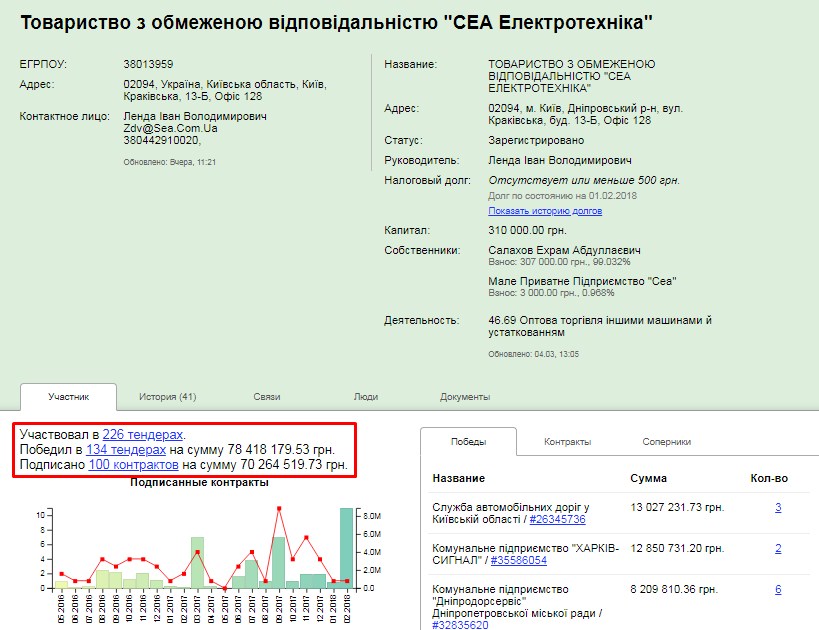819x630 pixels.
Task: Open the 134 тендерах link
Action: tap(126, 450)
